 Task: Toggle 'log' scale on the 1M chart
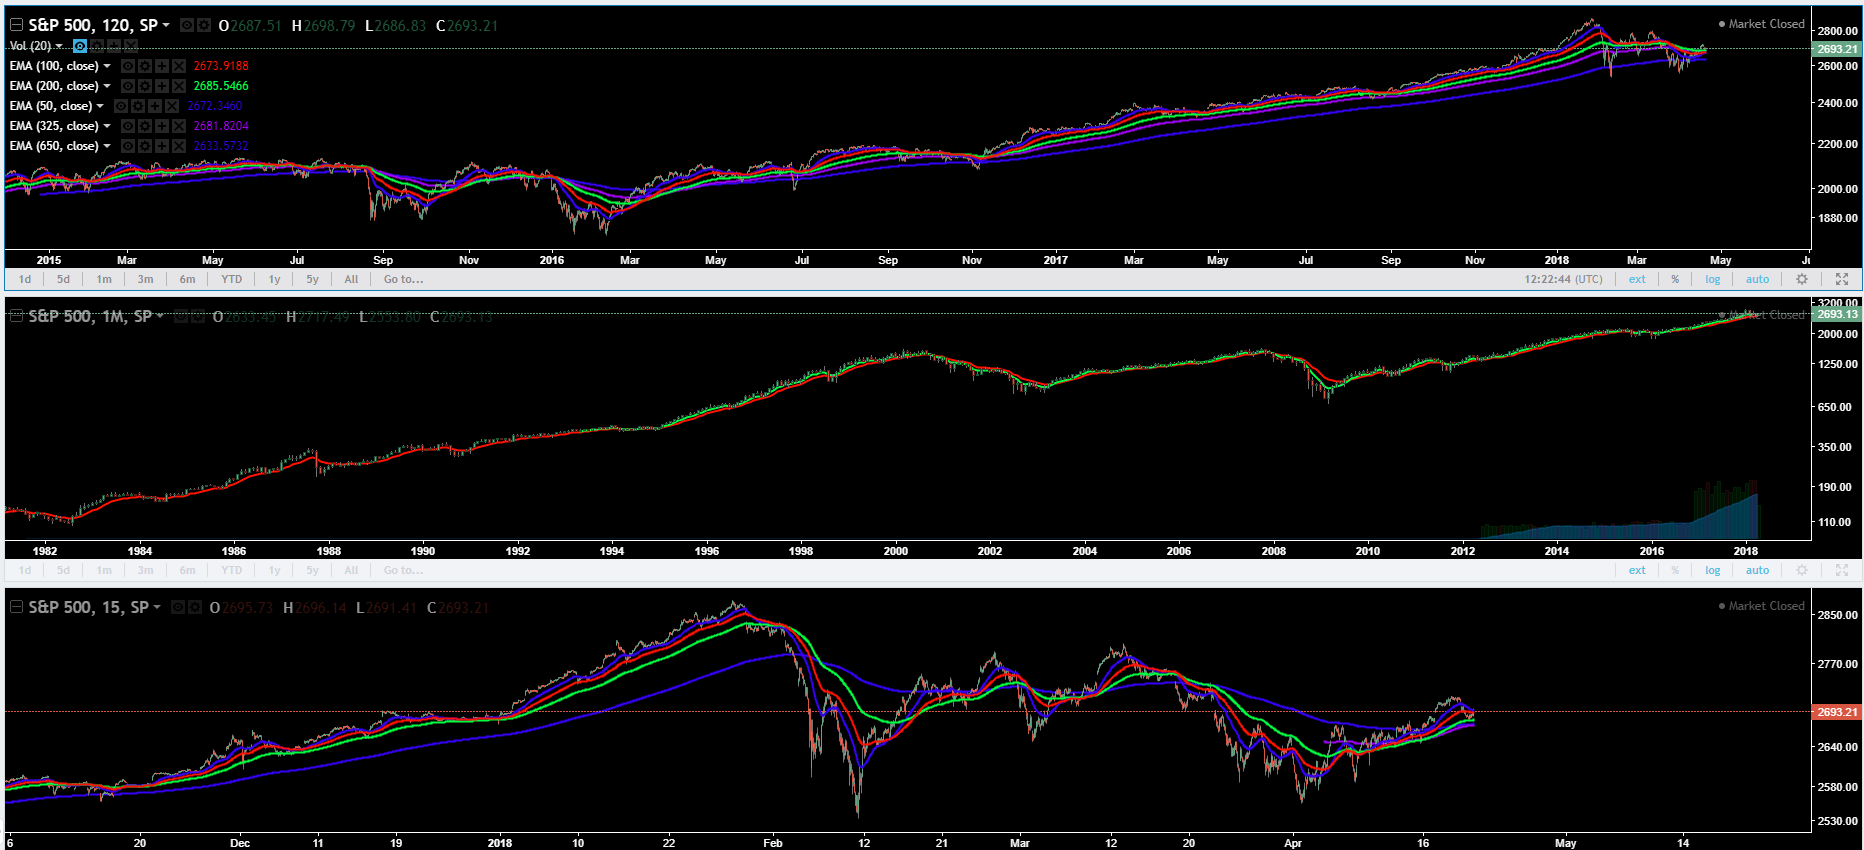click(x=1713, y=570)
